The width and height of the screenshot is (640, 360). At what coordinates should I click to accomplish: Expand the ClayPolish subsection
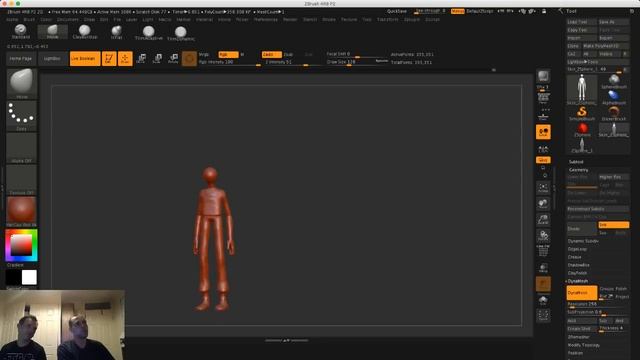(x=578, y=273)
